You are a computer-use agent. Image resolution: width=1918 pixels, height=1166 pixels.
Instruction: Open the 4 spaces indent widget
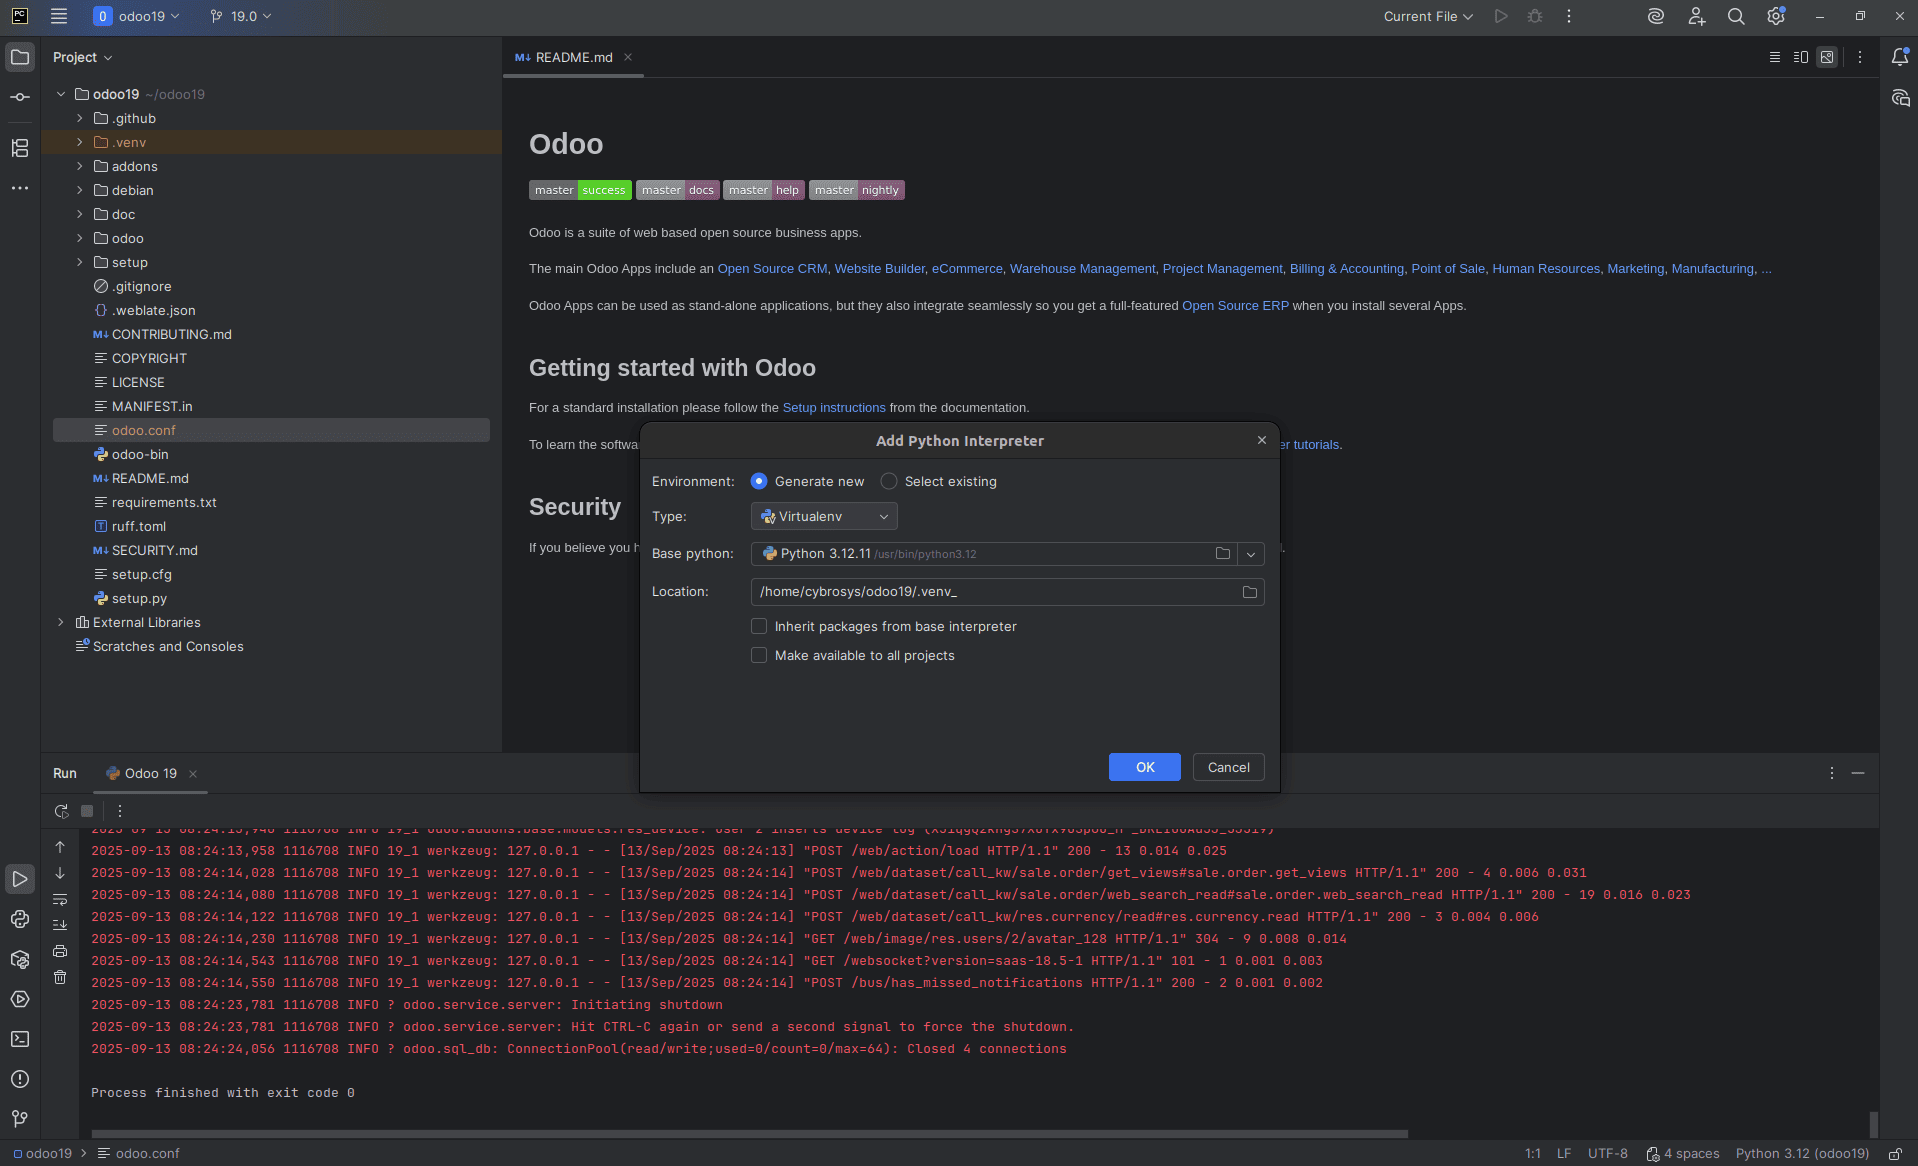coord(1683,1153)
